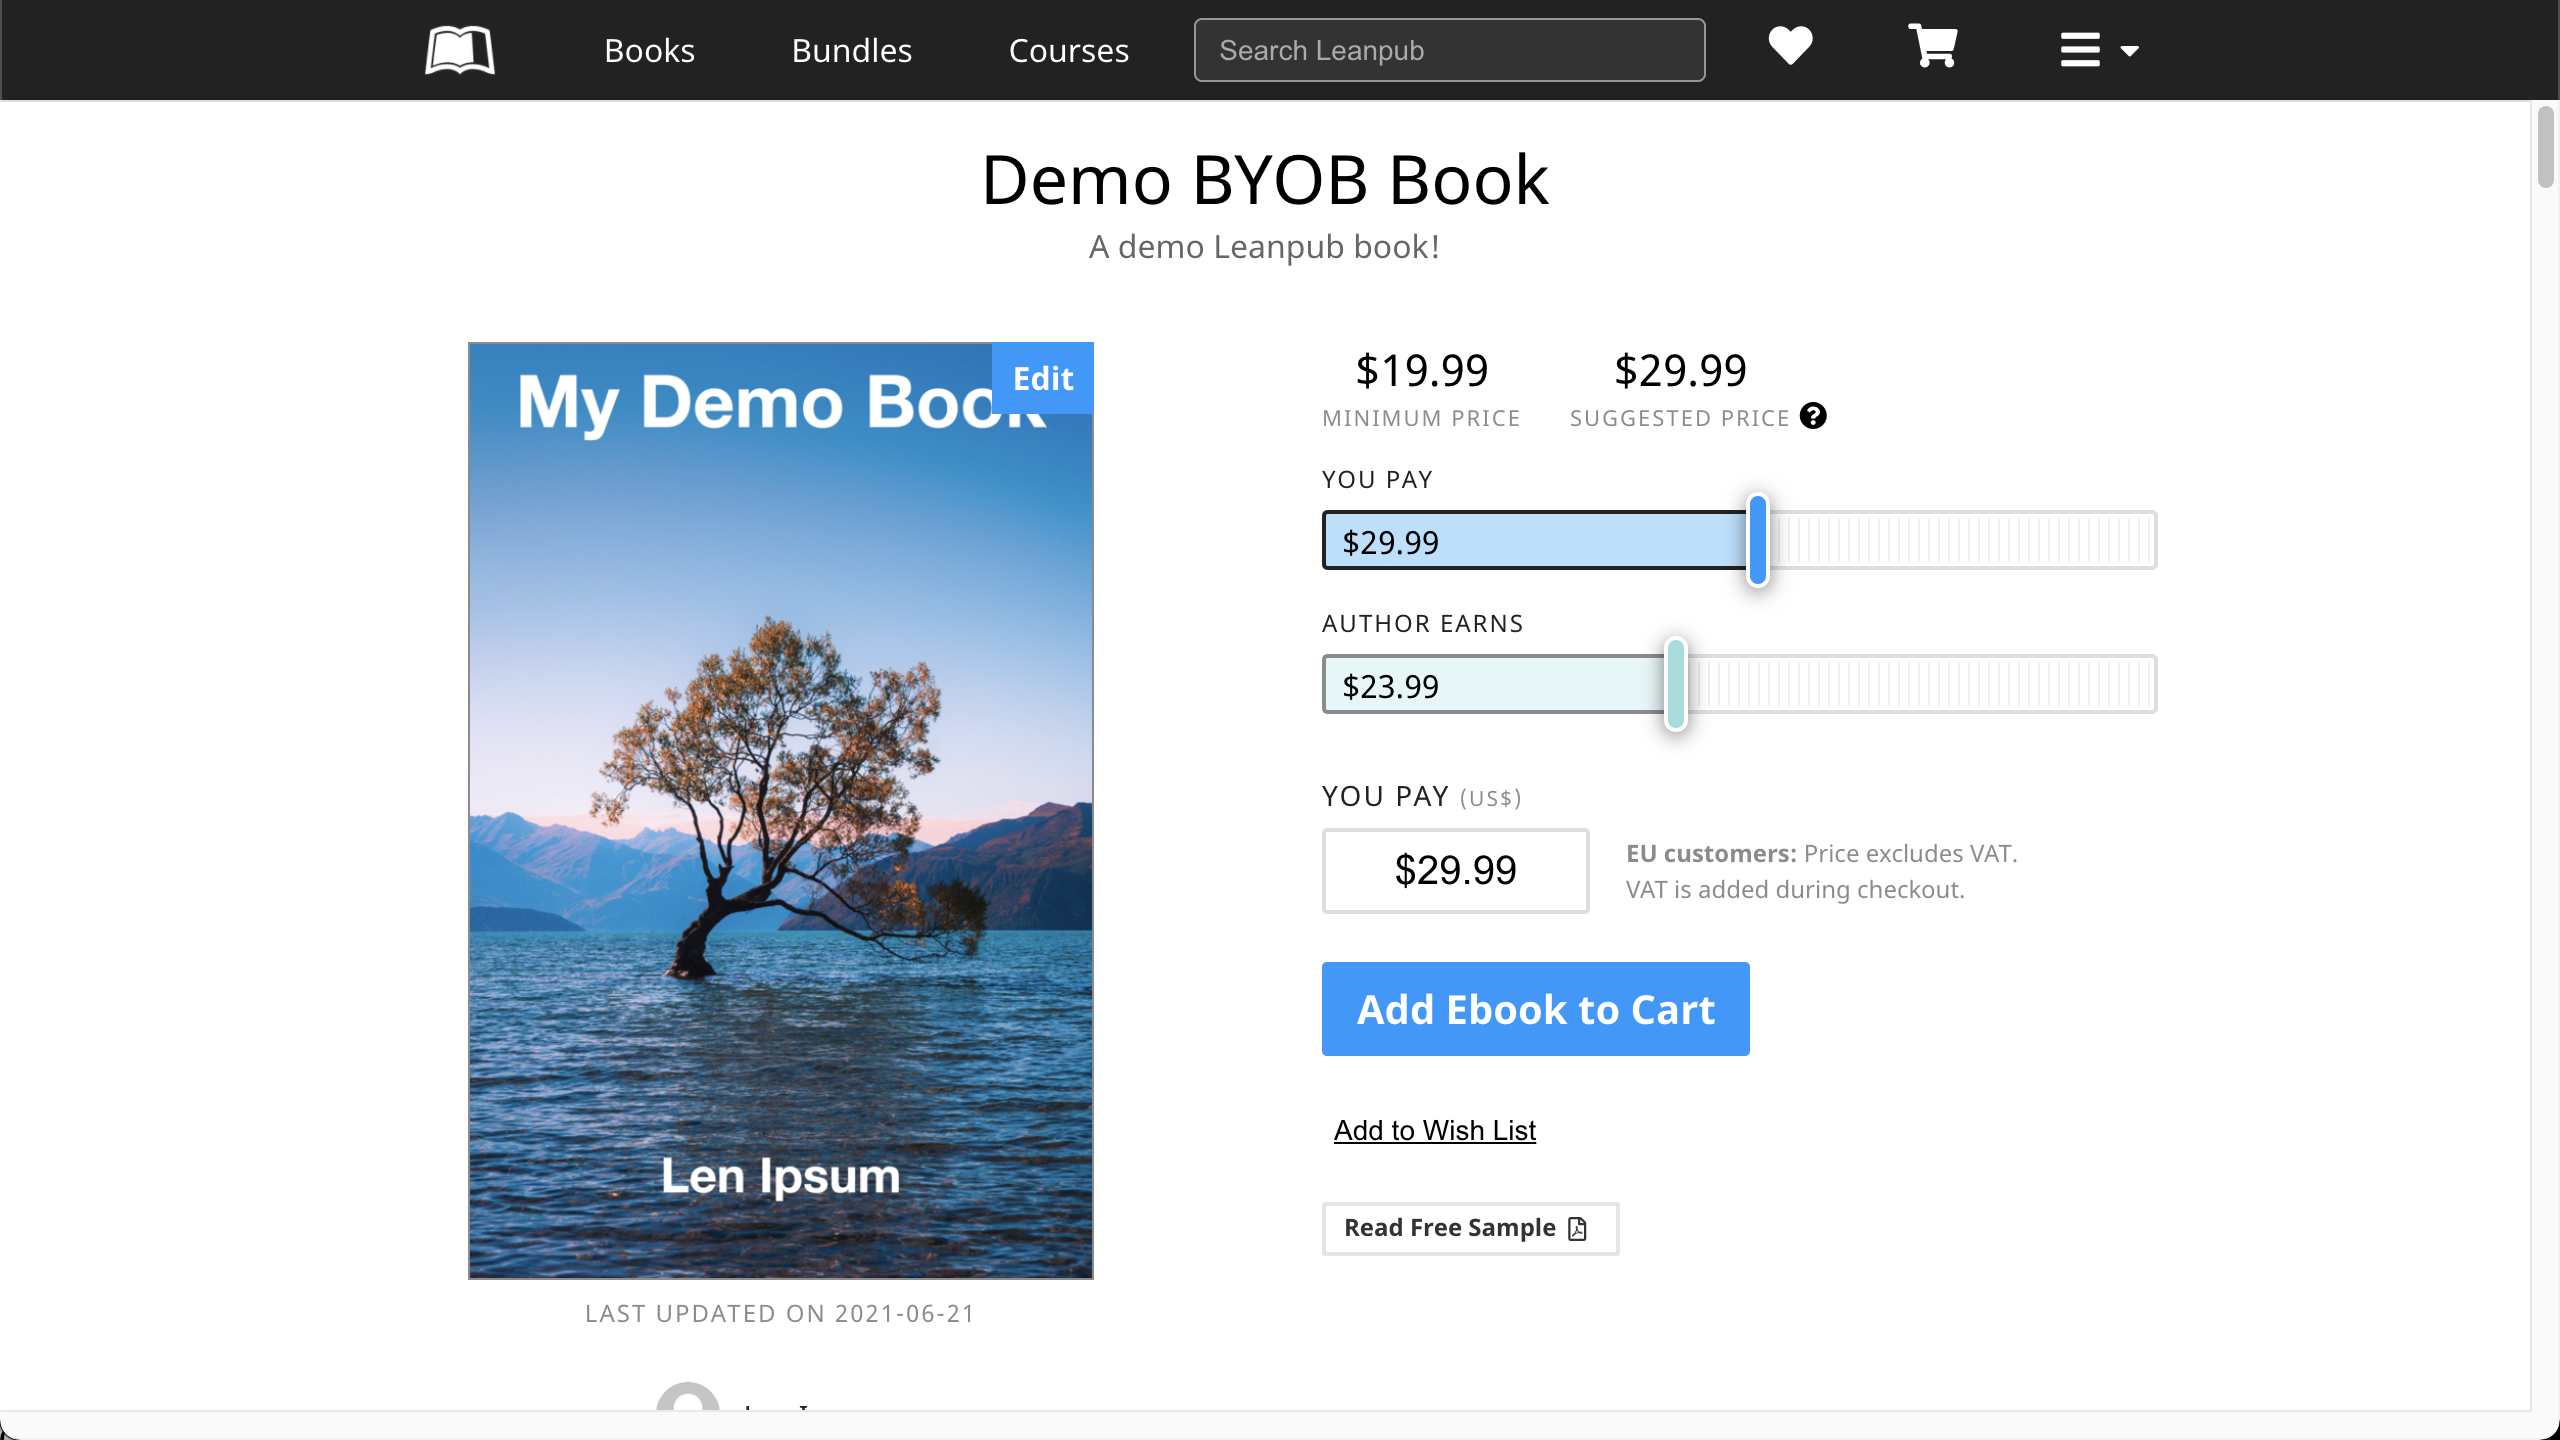This screenshot has height=1440, width=2560.
Task: Click the You Pay slider handle
Action: point(1757,540)
